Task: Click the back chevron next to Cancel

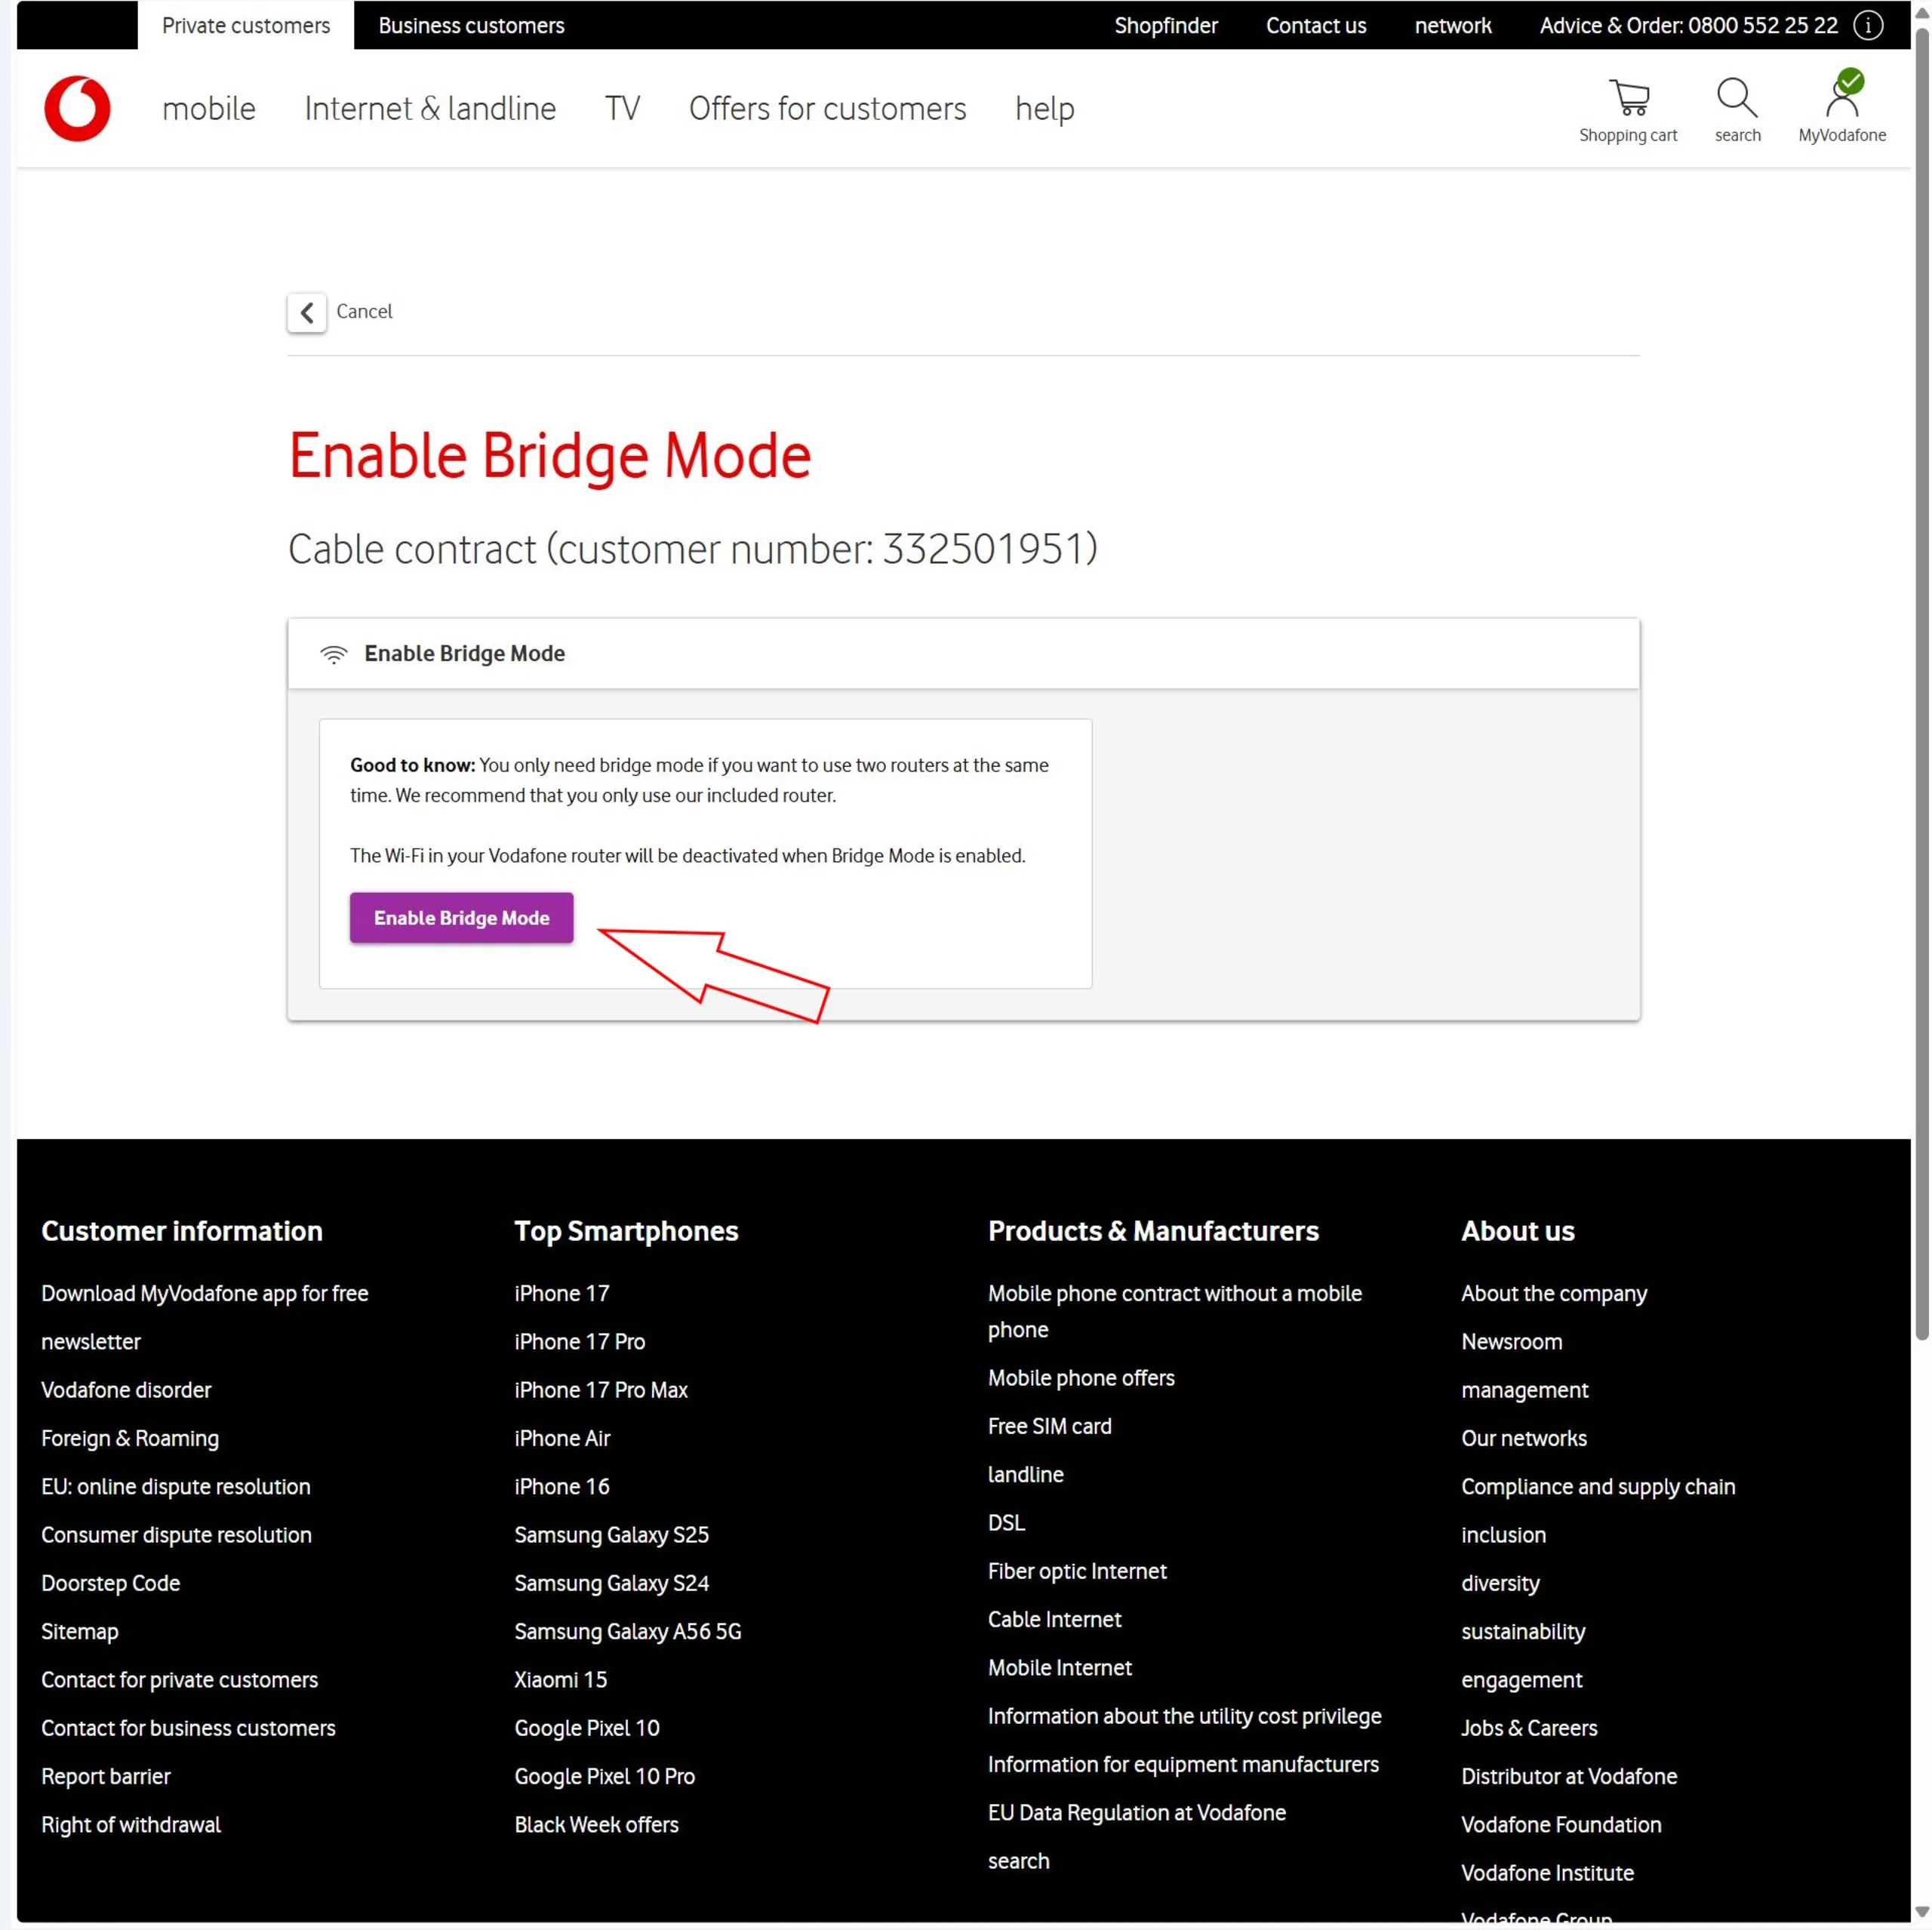Action: tap(307, 312)
